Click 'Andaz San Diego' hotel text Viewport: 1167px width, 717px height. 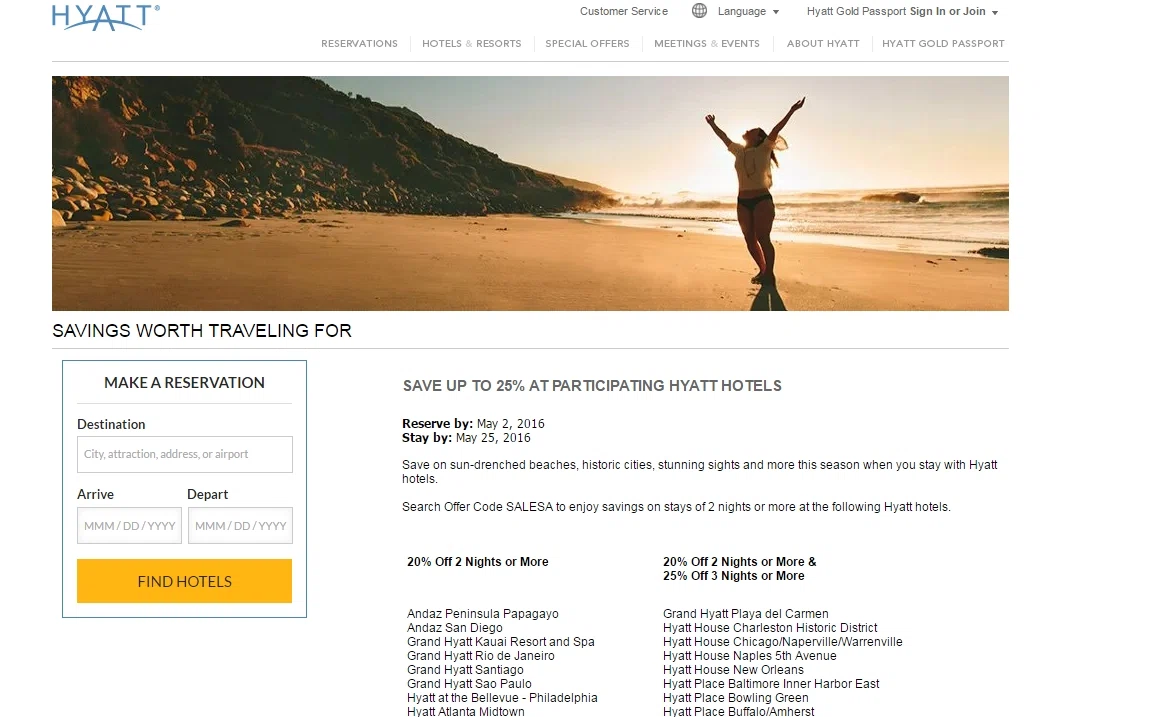455,628
